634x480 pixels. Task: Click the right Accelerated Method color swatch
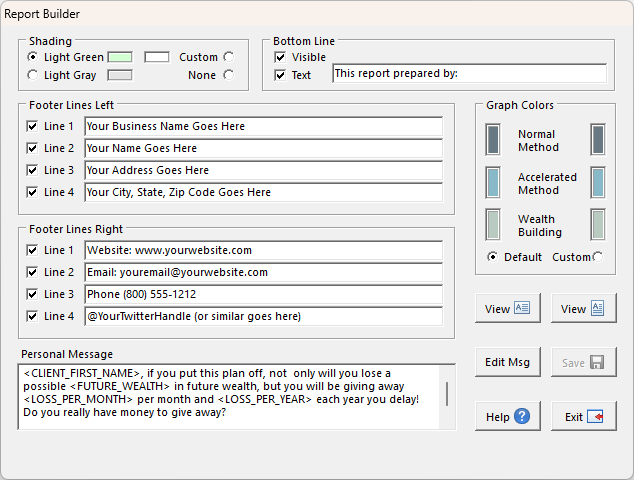[597, 182]
